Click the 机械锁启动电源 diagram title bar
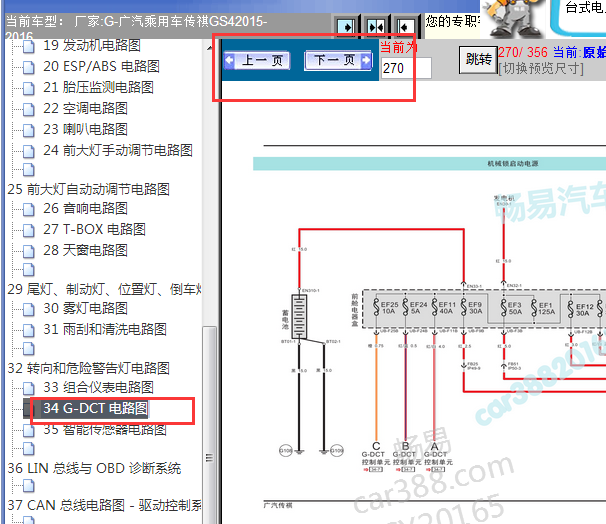This screenshot has height=524, width=606. pos(429,163)
